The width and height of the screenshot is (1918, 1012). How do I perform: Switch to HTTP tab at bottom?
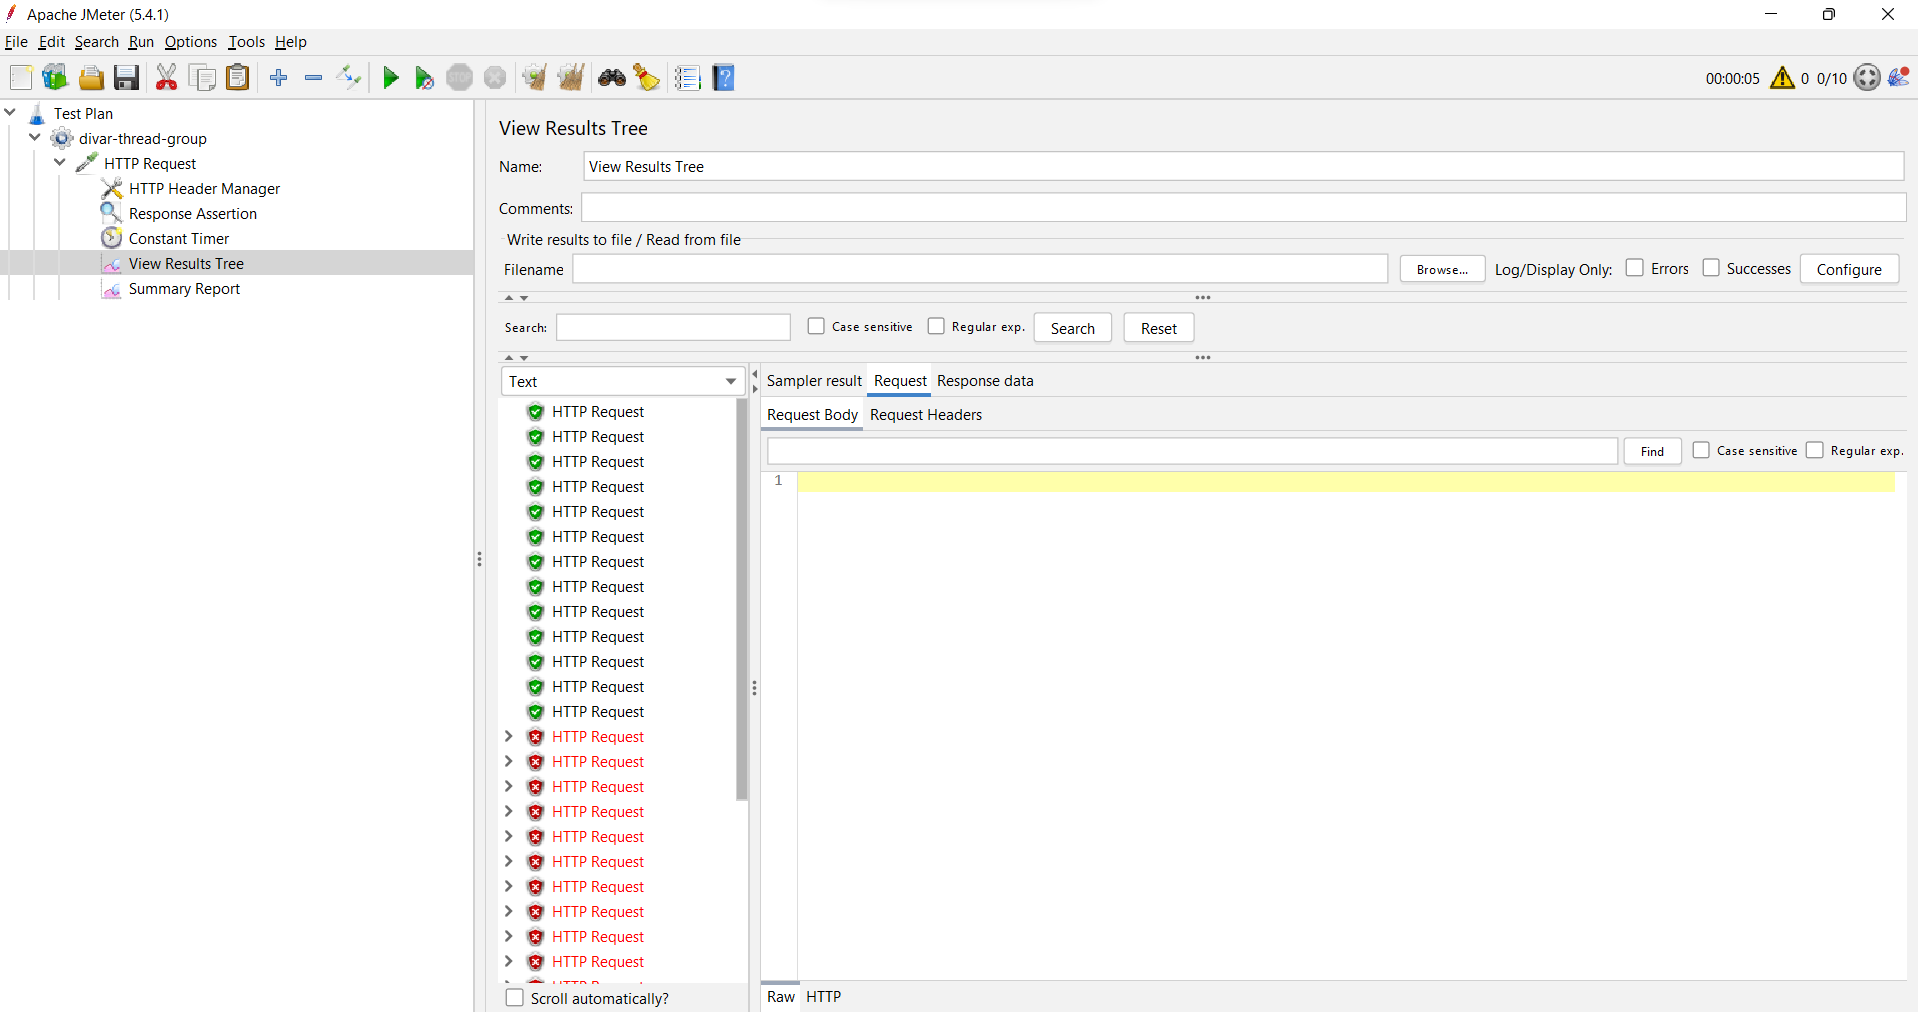(x=824, y=997)
